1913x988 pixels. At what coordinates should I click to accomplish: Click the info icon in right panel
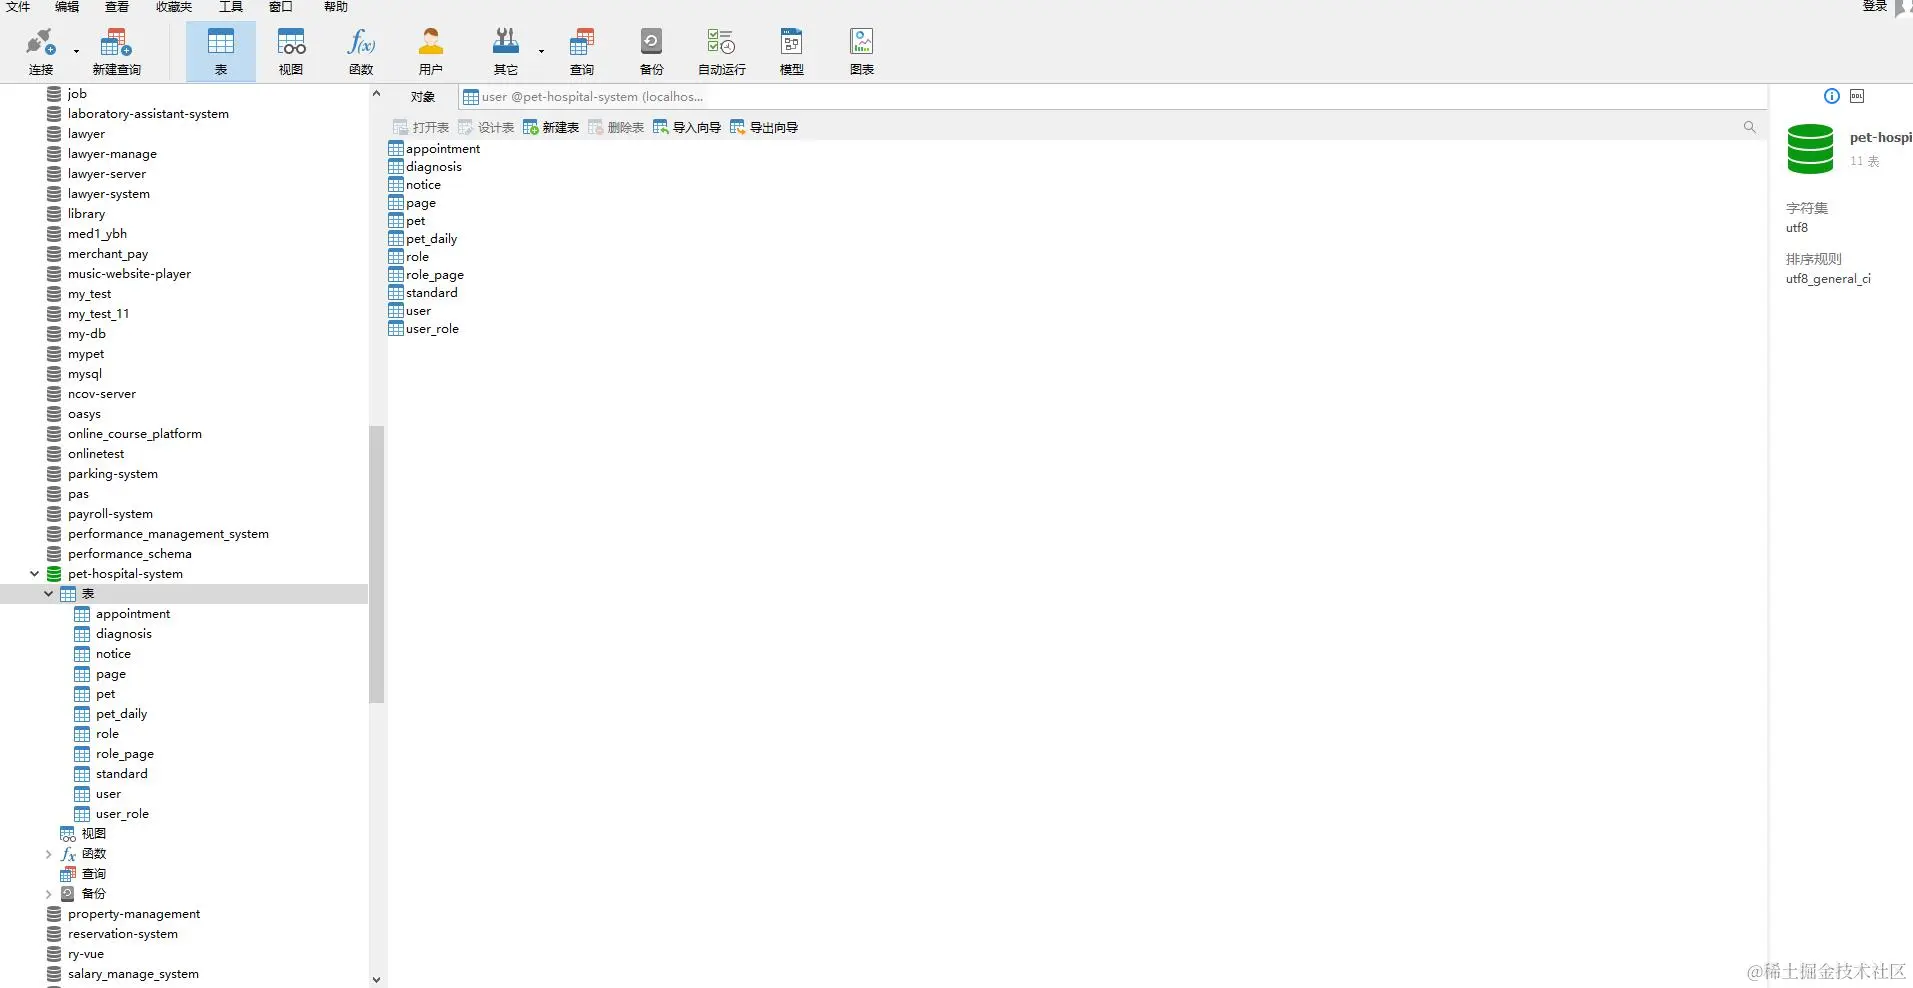click(x=1832, y=96)
